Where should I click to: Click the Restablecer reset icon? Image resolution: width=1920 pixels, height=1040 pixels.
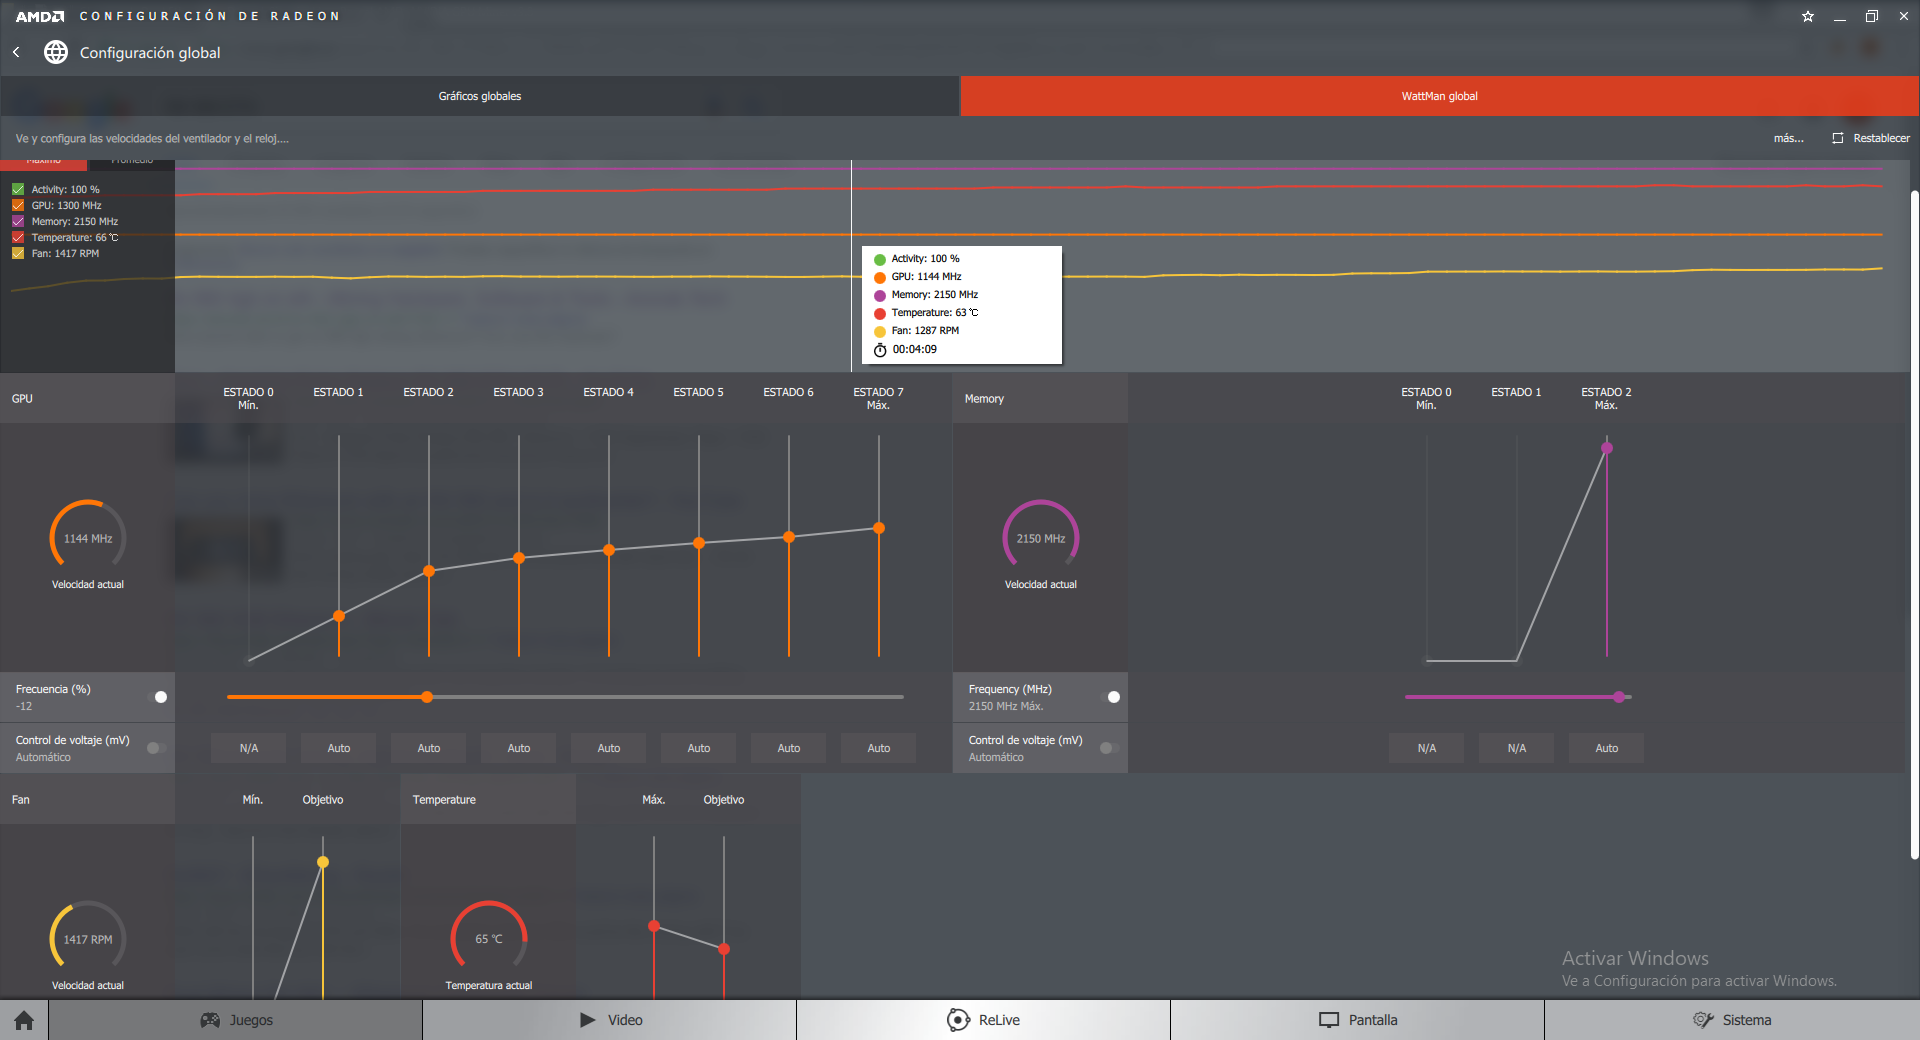(x=1838, y=138)
